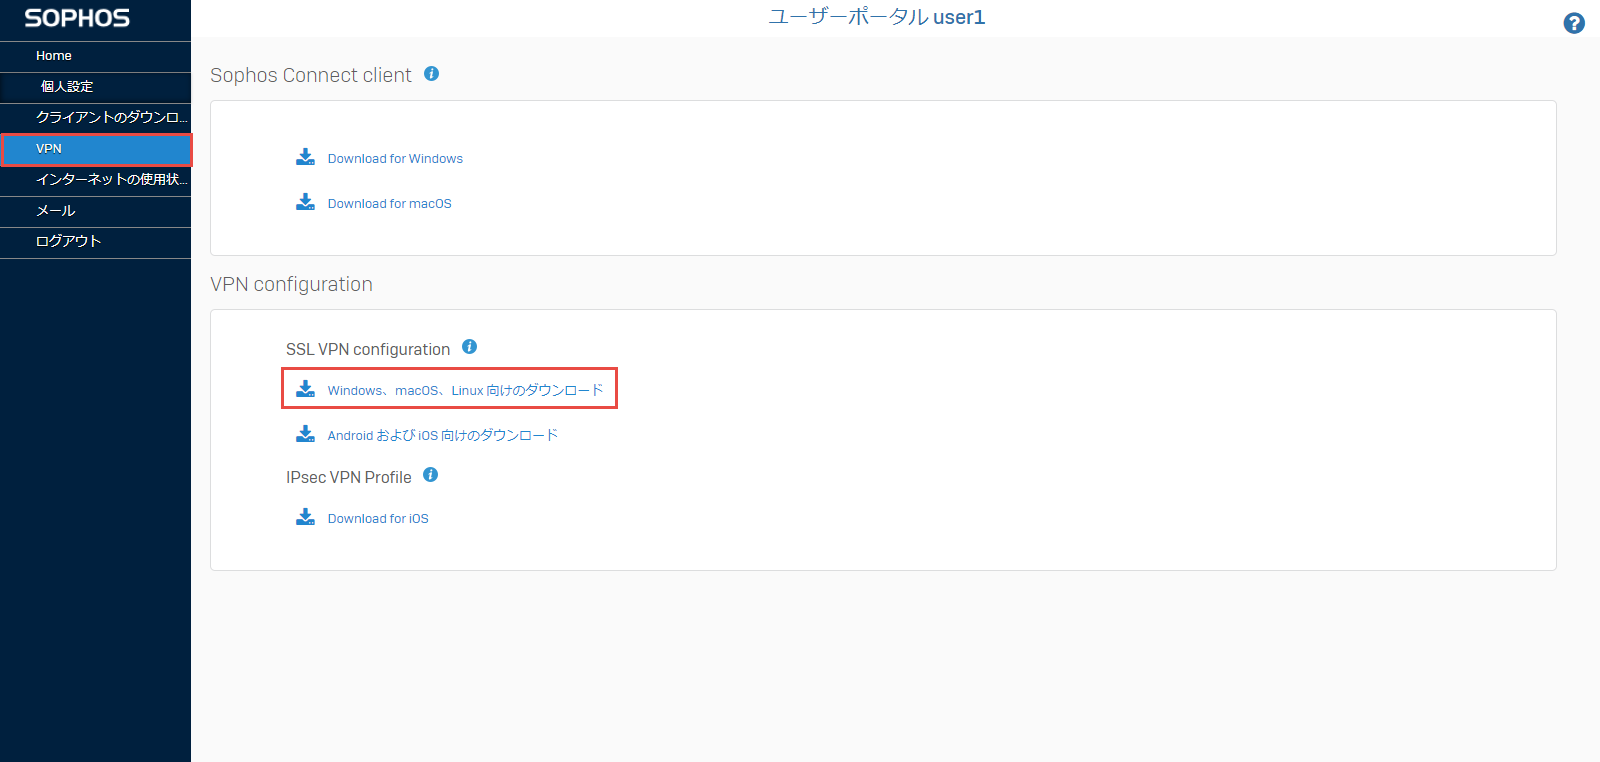Click the SOPHOS logo

[x=77, y=19]
